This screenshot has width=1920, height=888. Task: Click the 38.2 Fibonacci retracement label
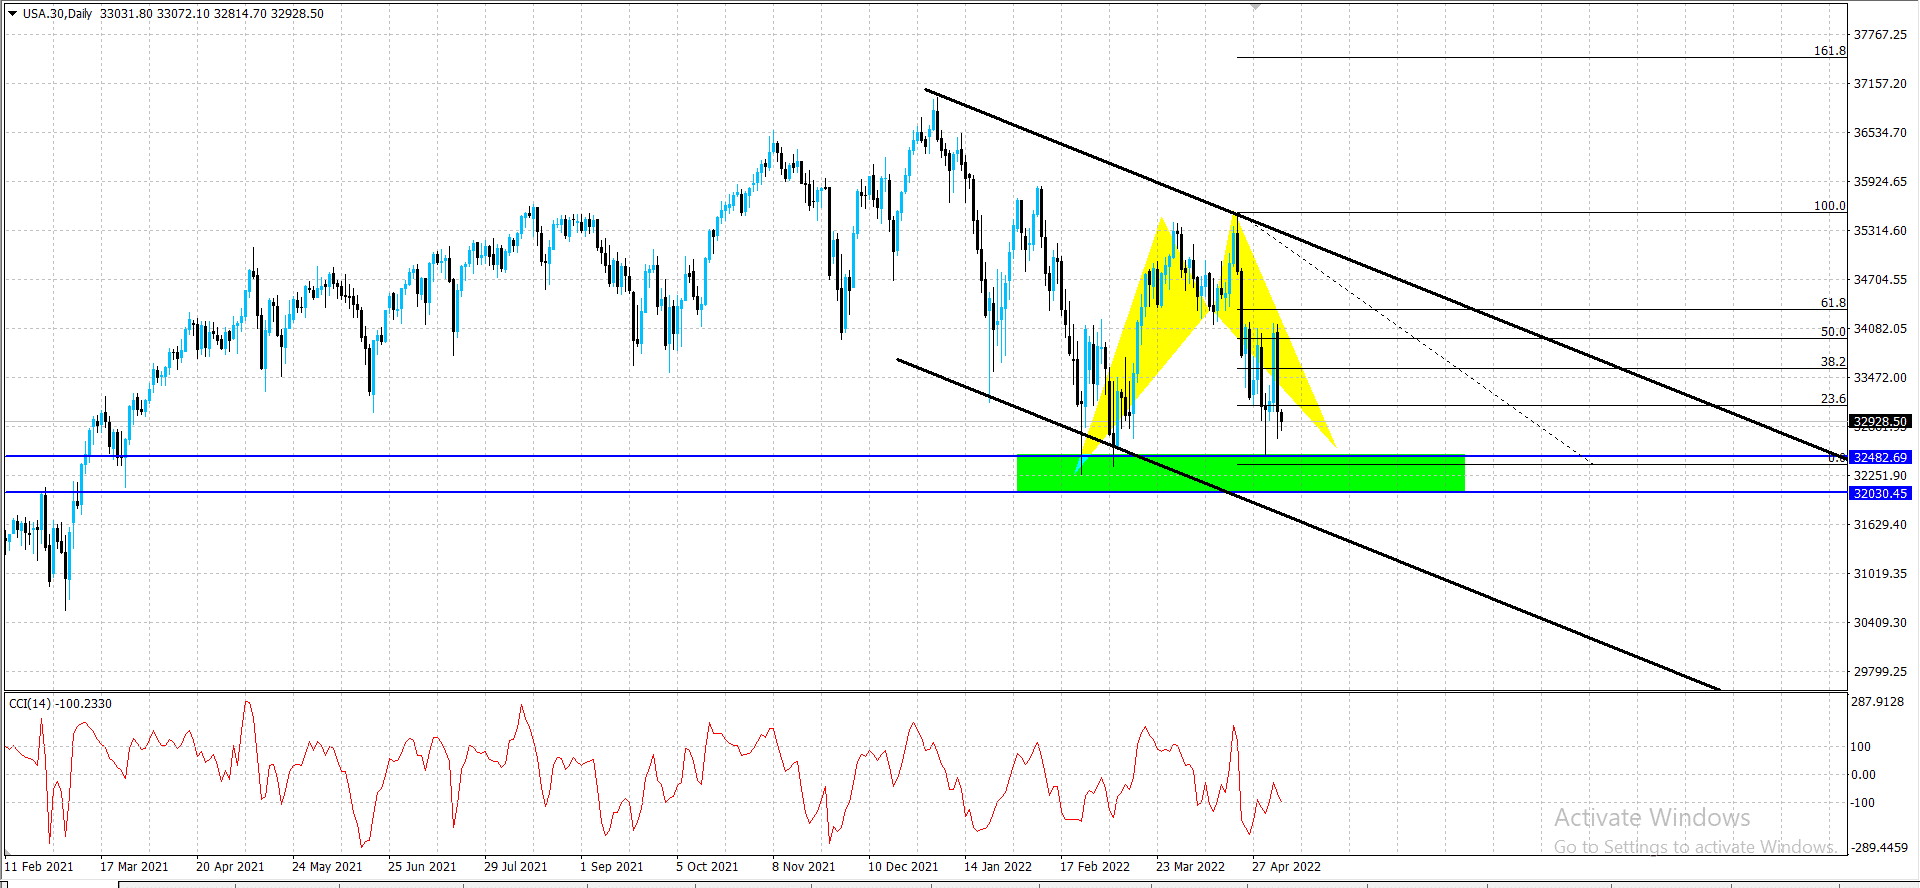pyautogui.click(x=1833, y=361)
